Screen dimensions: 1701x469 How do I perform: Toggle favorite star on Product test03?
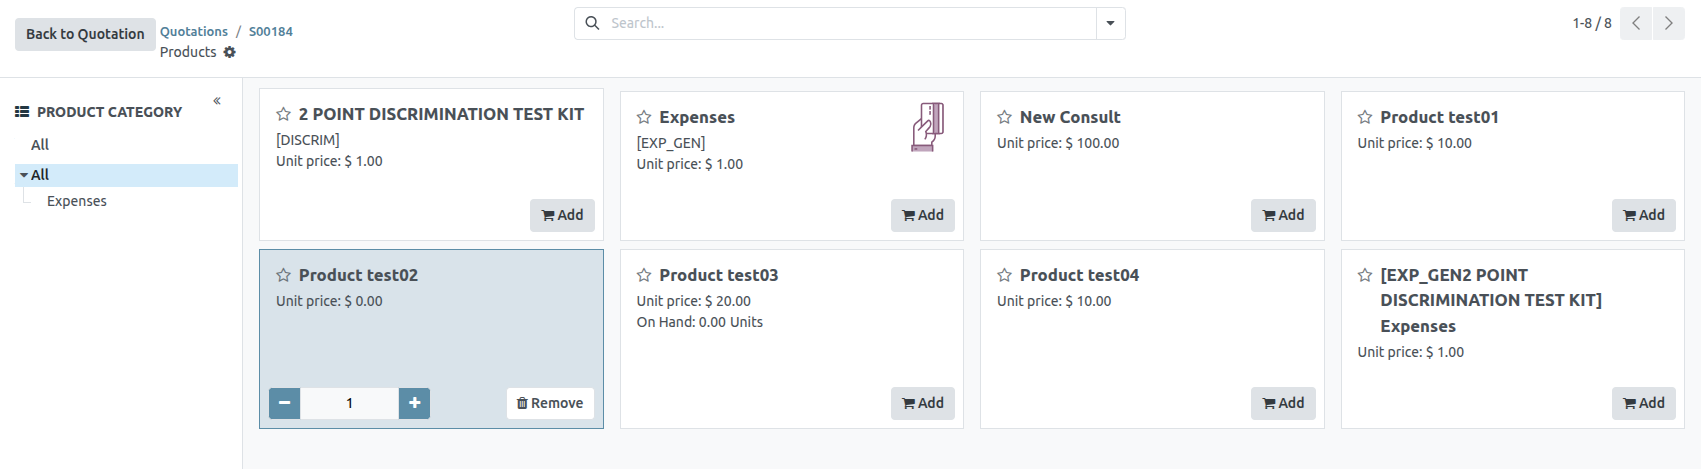tap(644, 276)
